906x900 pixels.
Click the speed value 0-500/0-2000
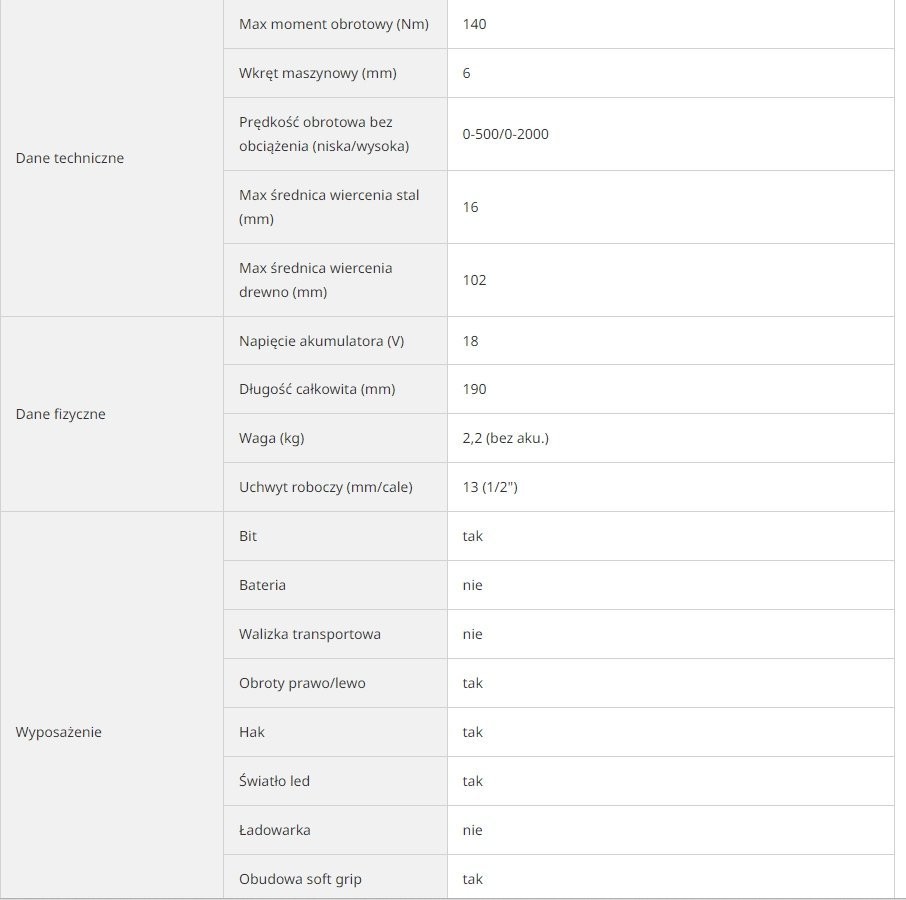click(506, 134)
